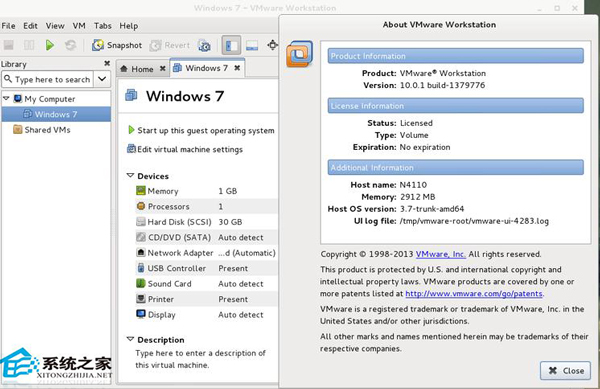Click the Memory device icon

(141, 190)
